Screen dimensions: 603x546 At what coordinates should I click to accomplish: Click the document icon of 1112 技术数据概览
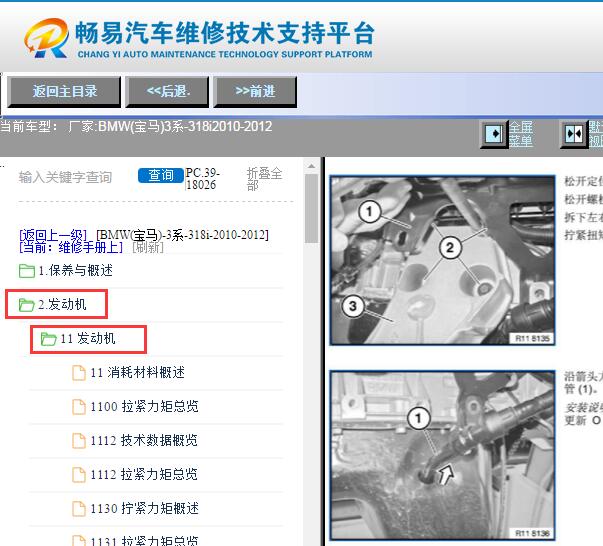[79, 440]
